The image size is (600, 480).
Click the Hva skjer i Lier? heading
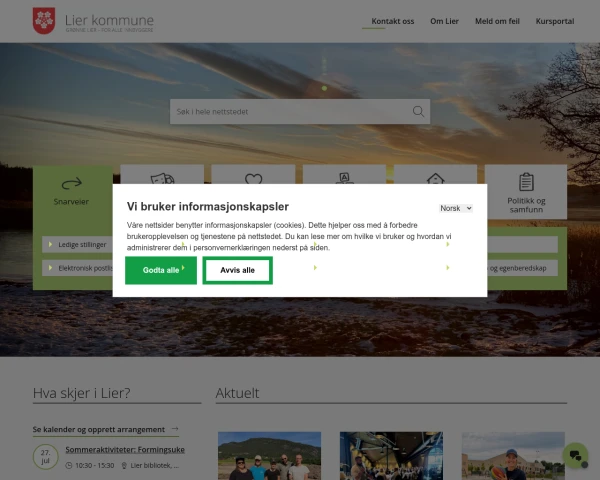[x=82, y=393]
